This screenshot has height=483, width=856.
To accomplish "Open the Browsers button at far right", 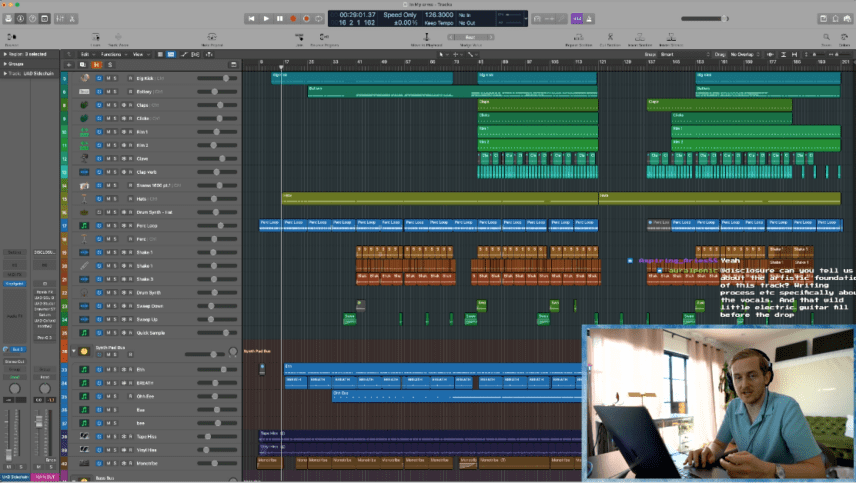I will (847, 19).
